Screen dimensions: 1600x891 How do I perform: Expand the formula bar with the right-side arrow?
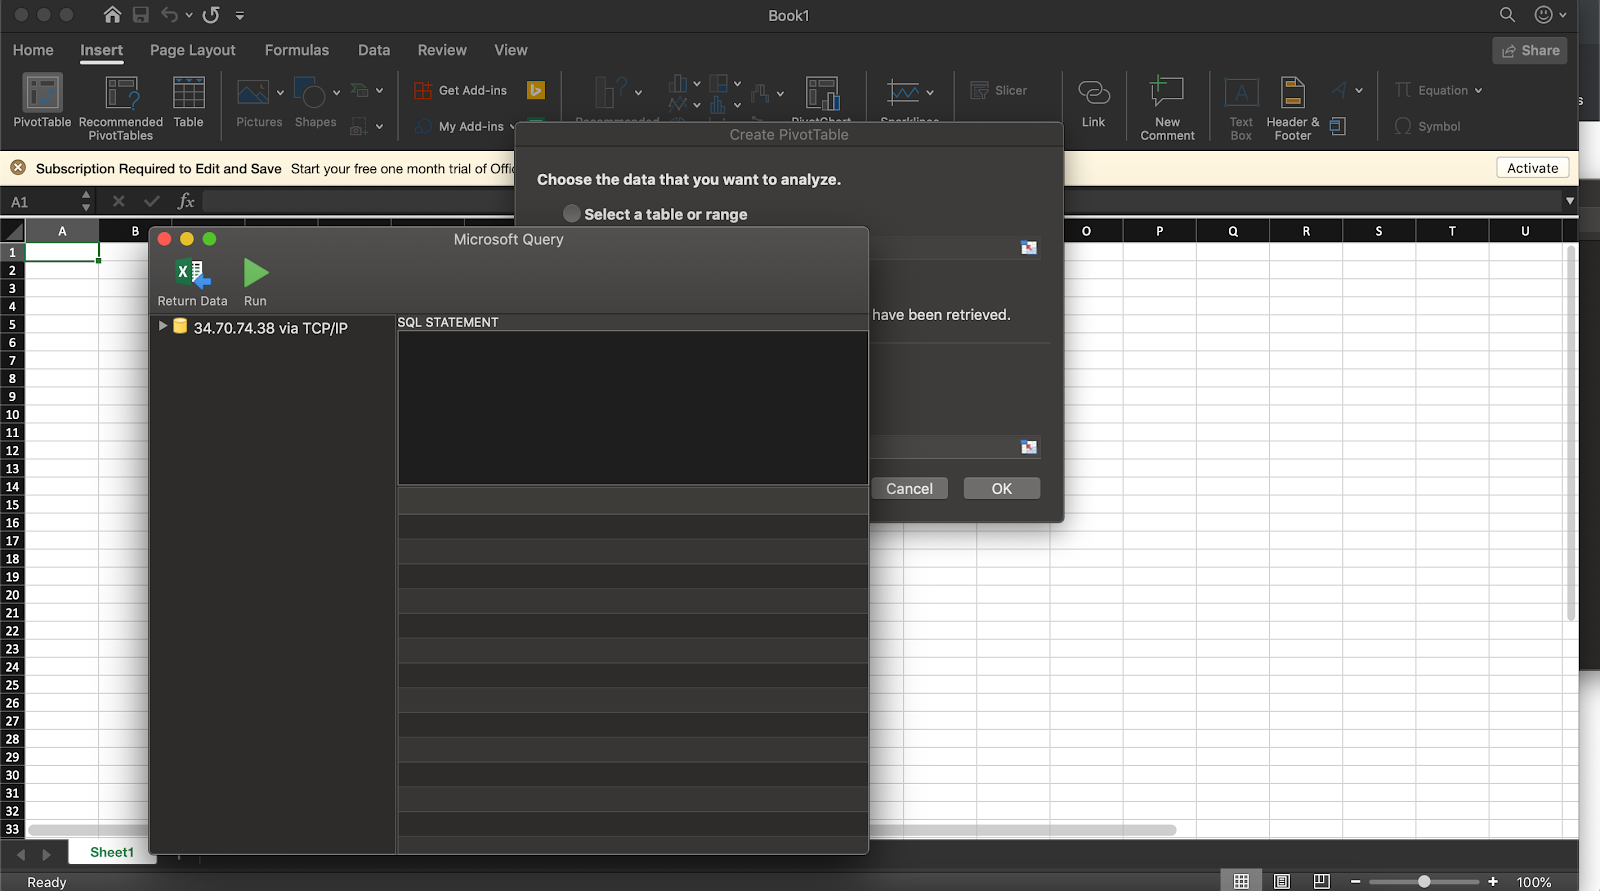coord(1569,201)
